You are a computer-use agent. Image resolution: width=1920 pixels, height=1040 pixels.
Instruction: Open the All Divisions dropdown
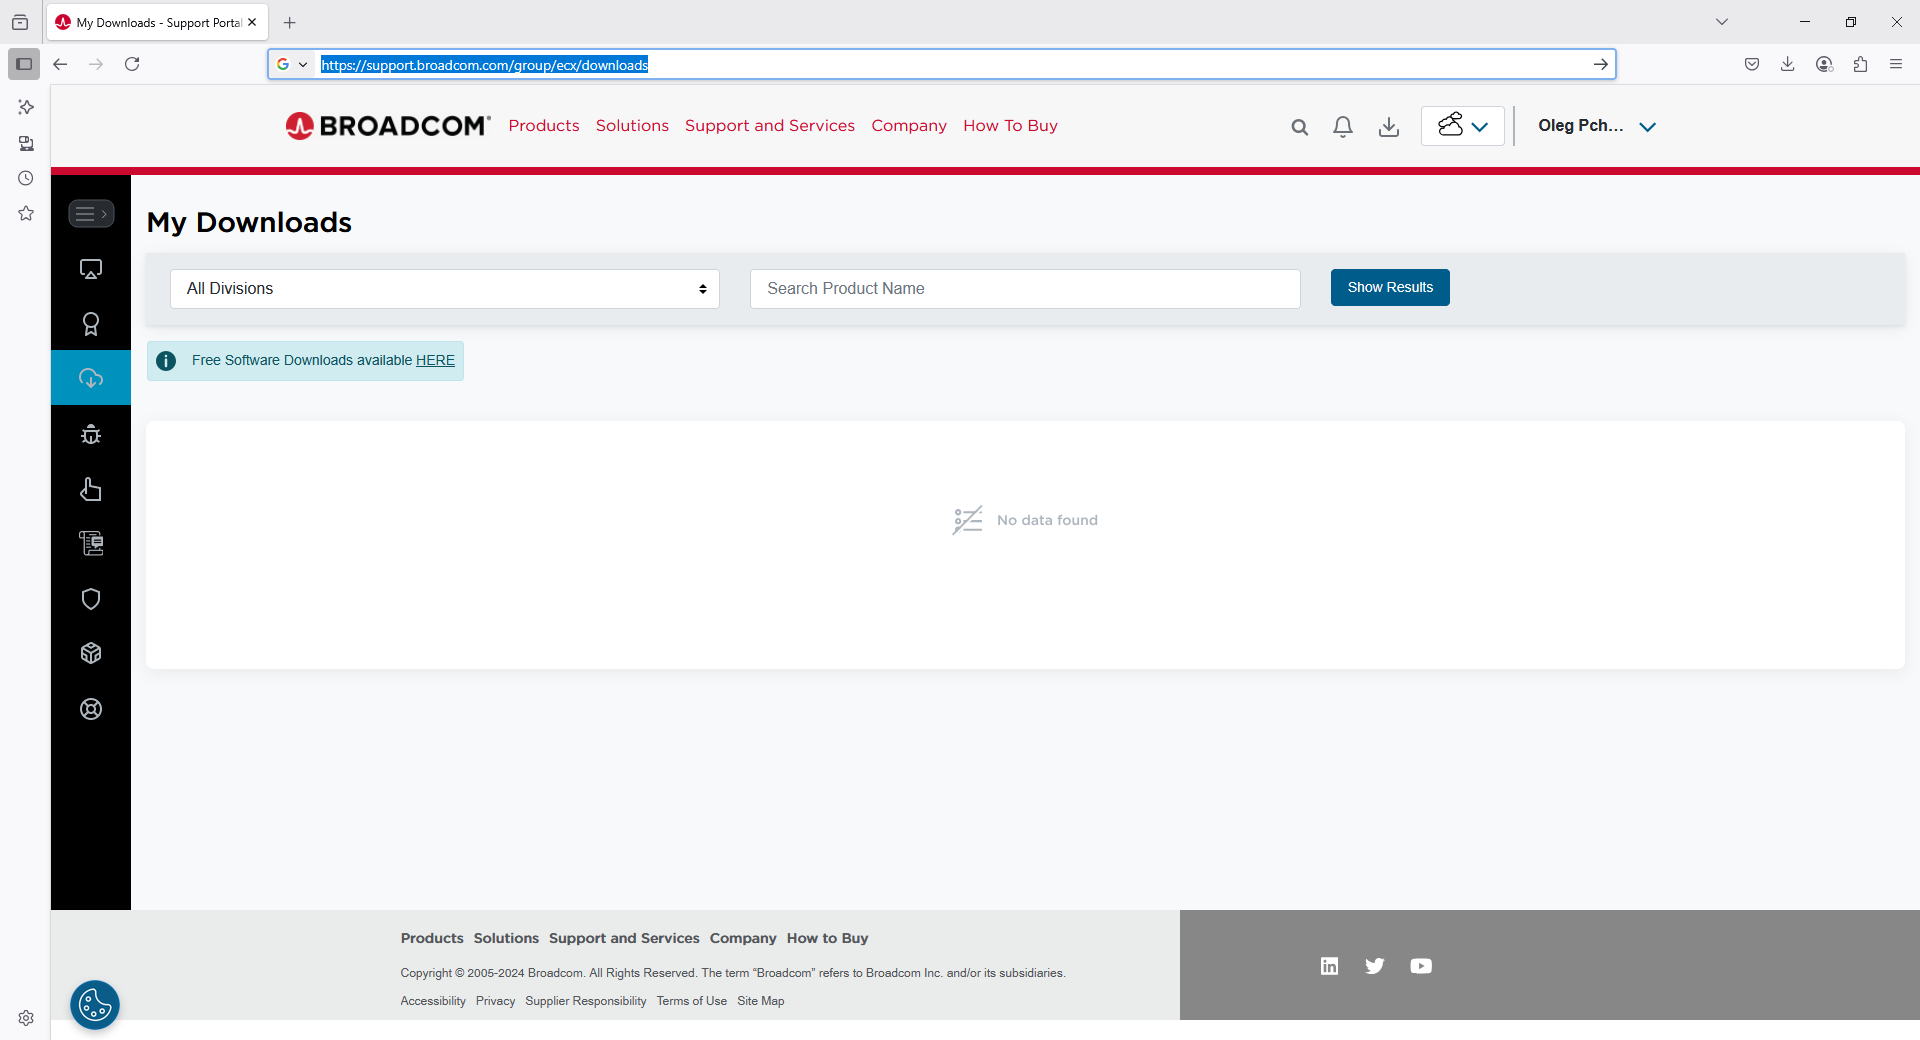[x=445, y=289]
